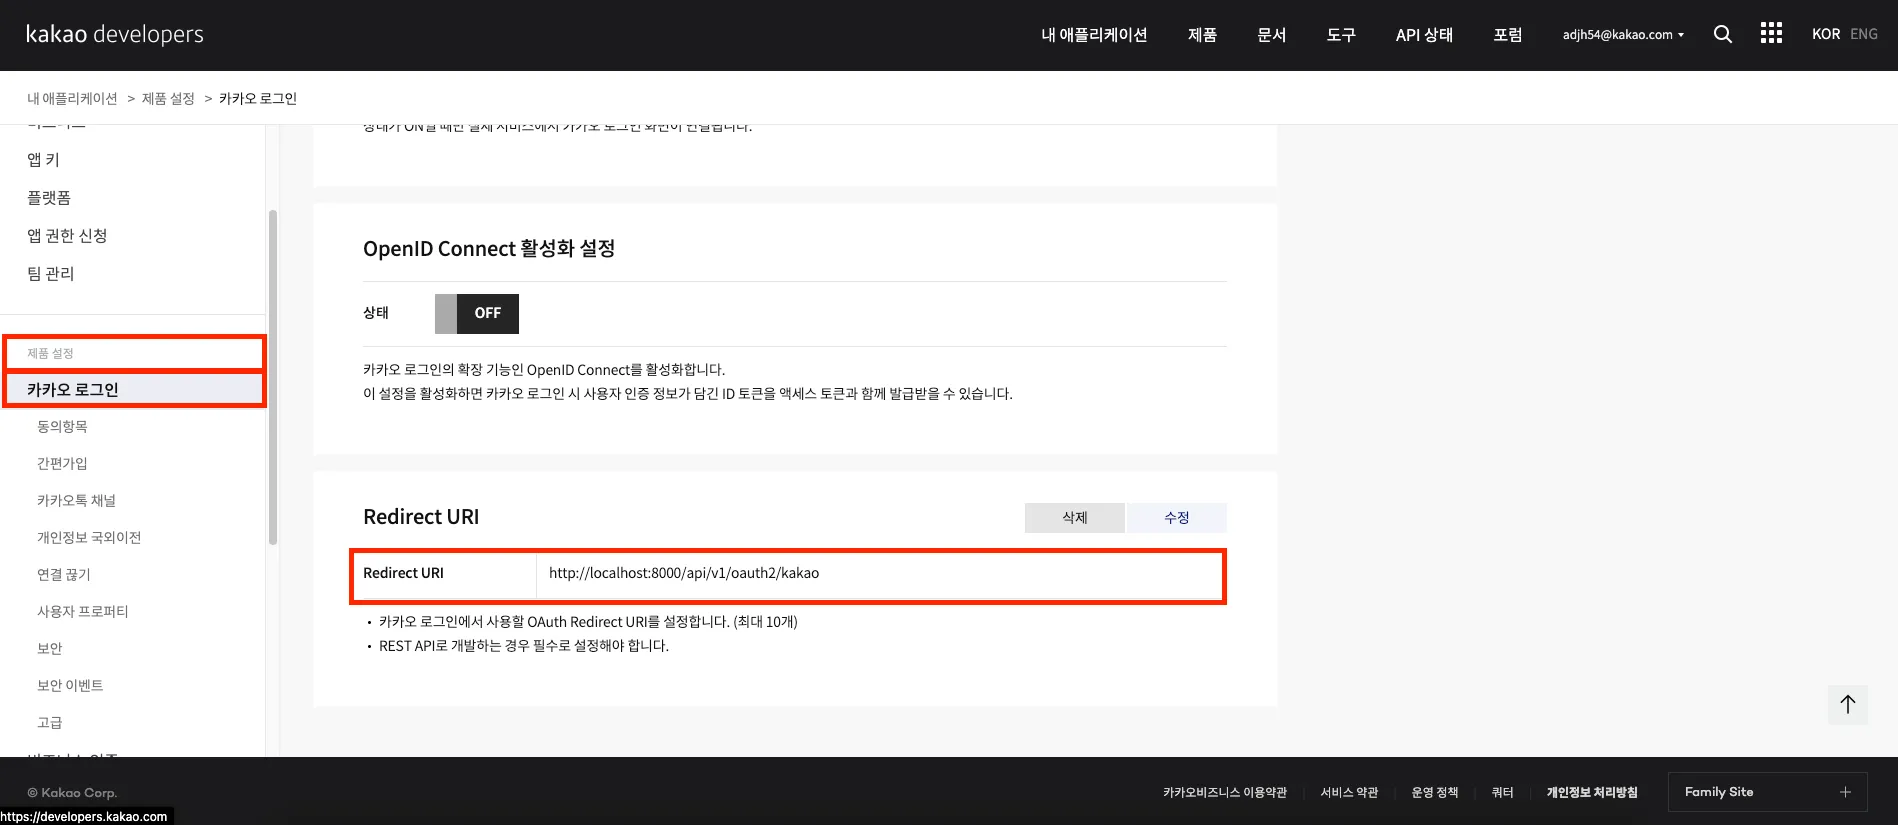Screen dimensions: 1898x825
Task: Open 카카오비즈니스 이용약관 footer link
Action: tap(1225, 792)
